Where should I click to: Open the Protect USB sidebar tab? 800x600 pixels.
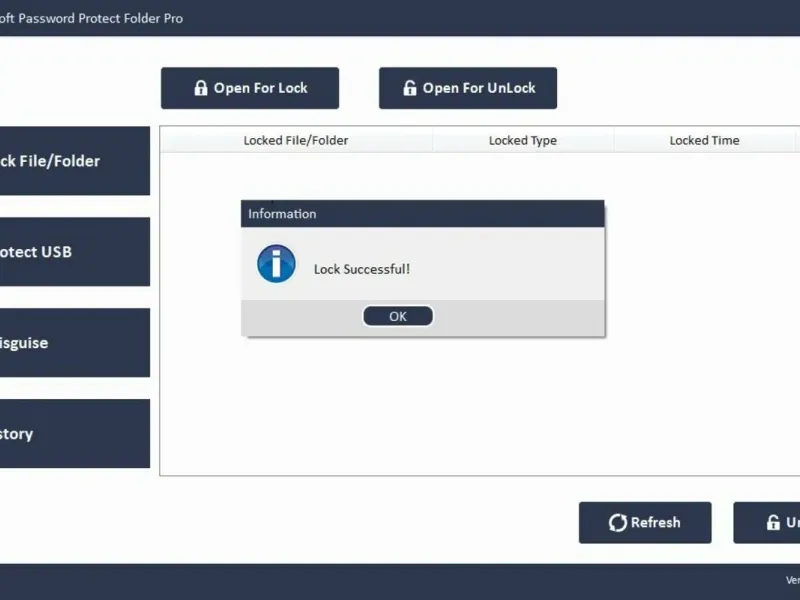coord(75,252)
